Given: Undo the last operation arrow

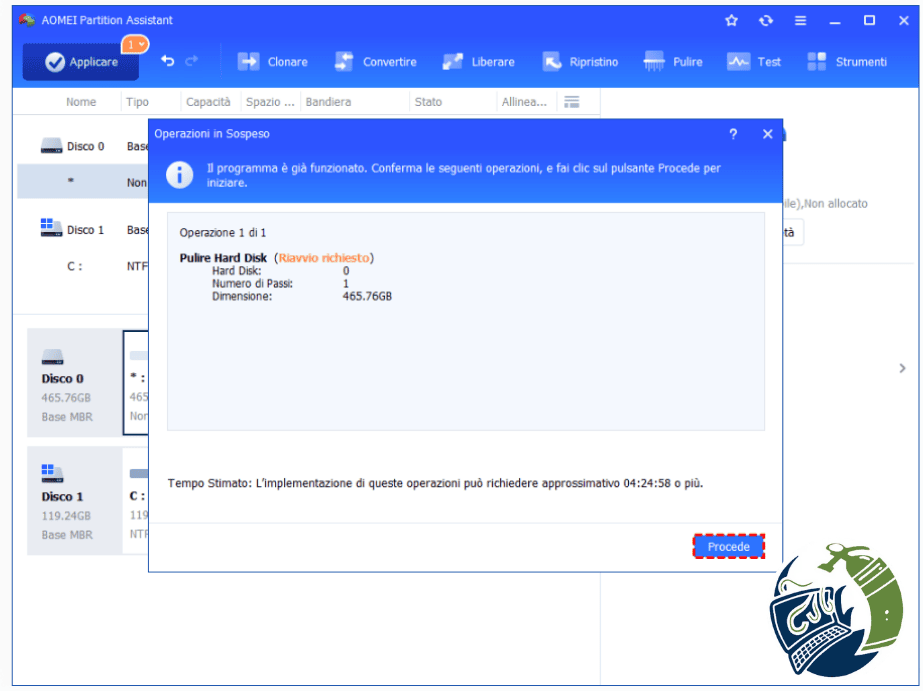Looking at the screenshot, I should click(x=168, y=61).
